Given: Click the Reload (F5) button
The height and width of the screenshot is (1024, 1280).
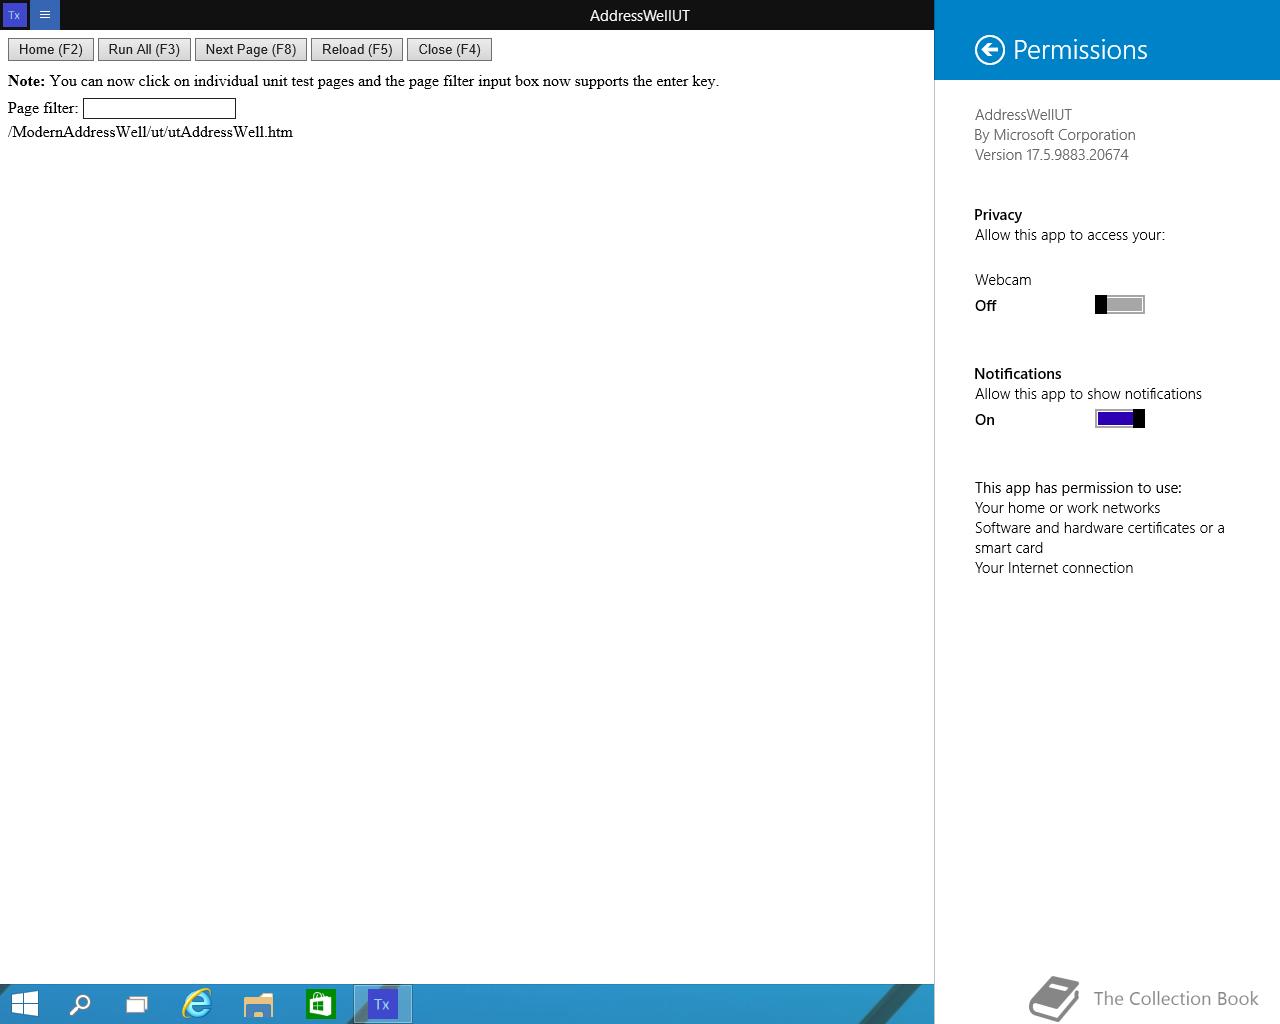Looking at the screenshot, I should point(357,49).
